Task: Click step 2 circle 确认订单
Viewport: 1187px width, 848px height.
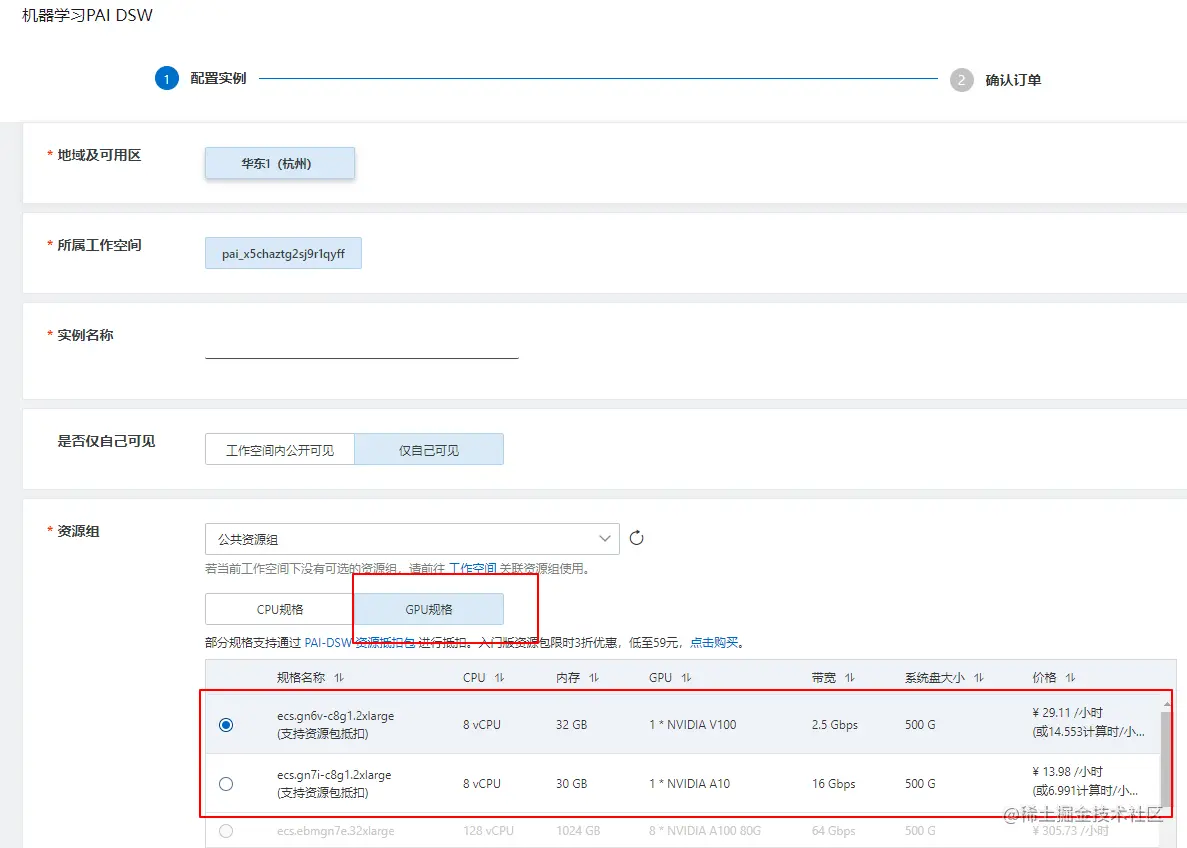Action: click(x=961, y=80)
